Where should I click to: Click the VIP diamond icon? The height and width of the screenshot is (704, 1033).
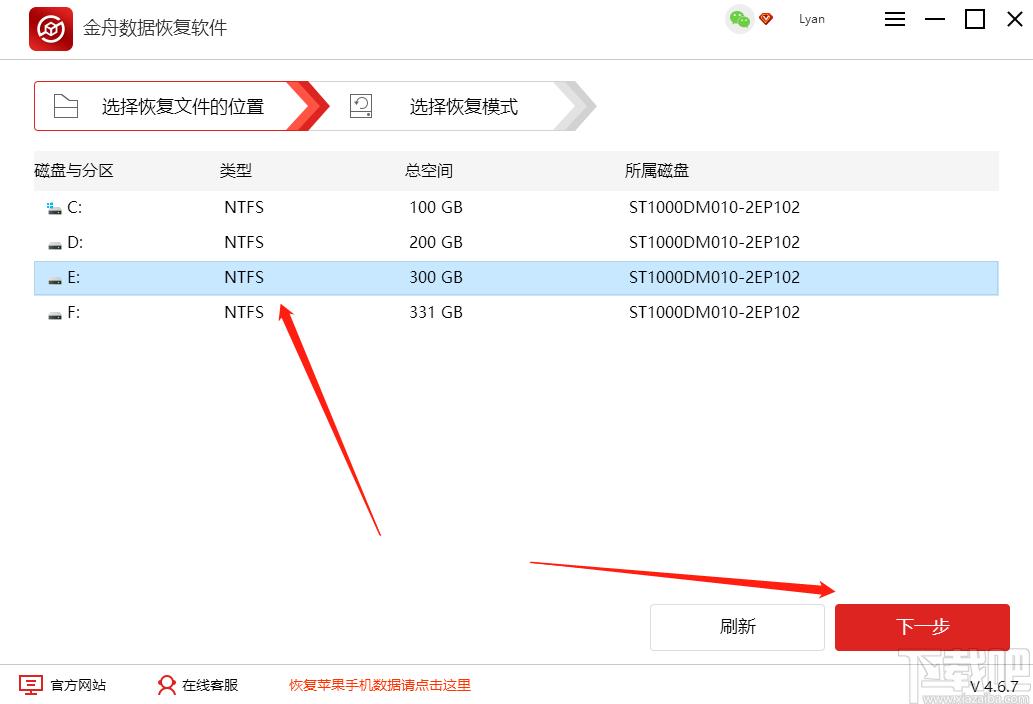pos(766,19)
